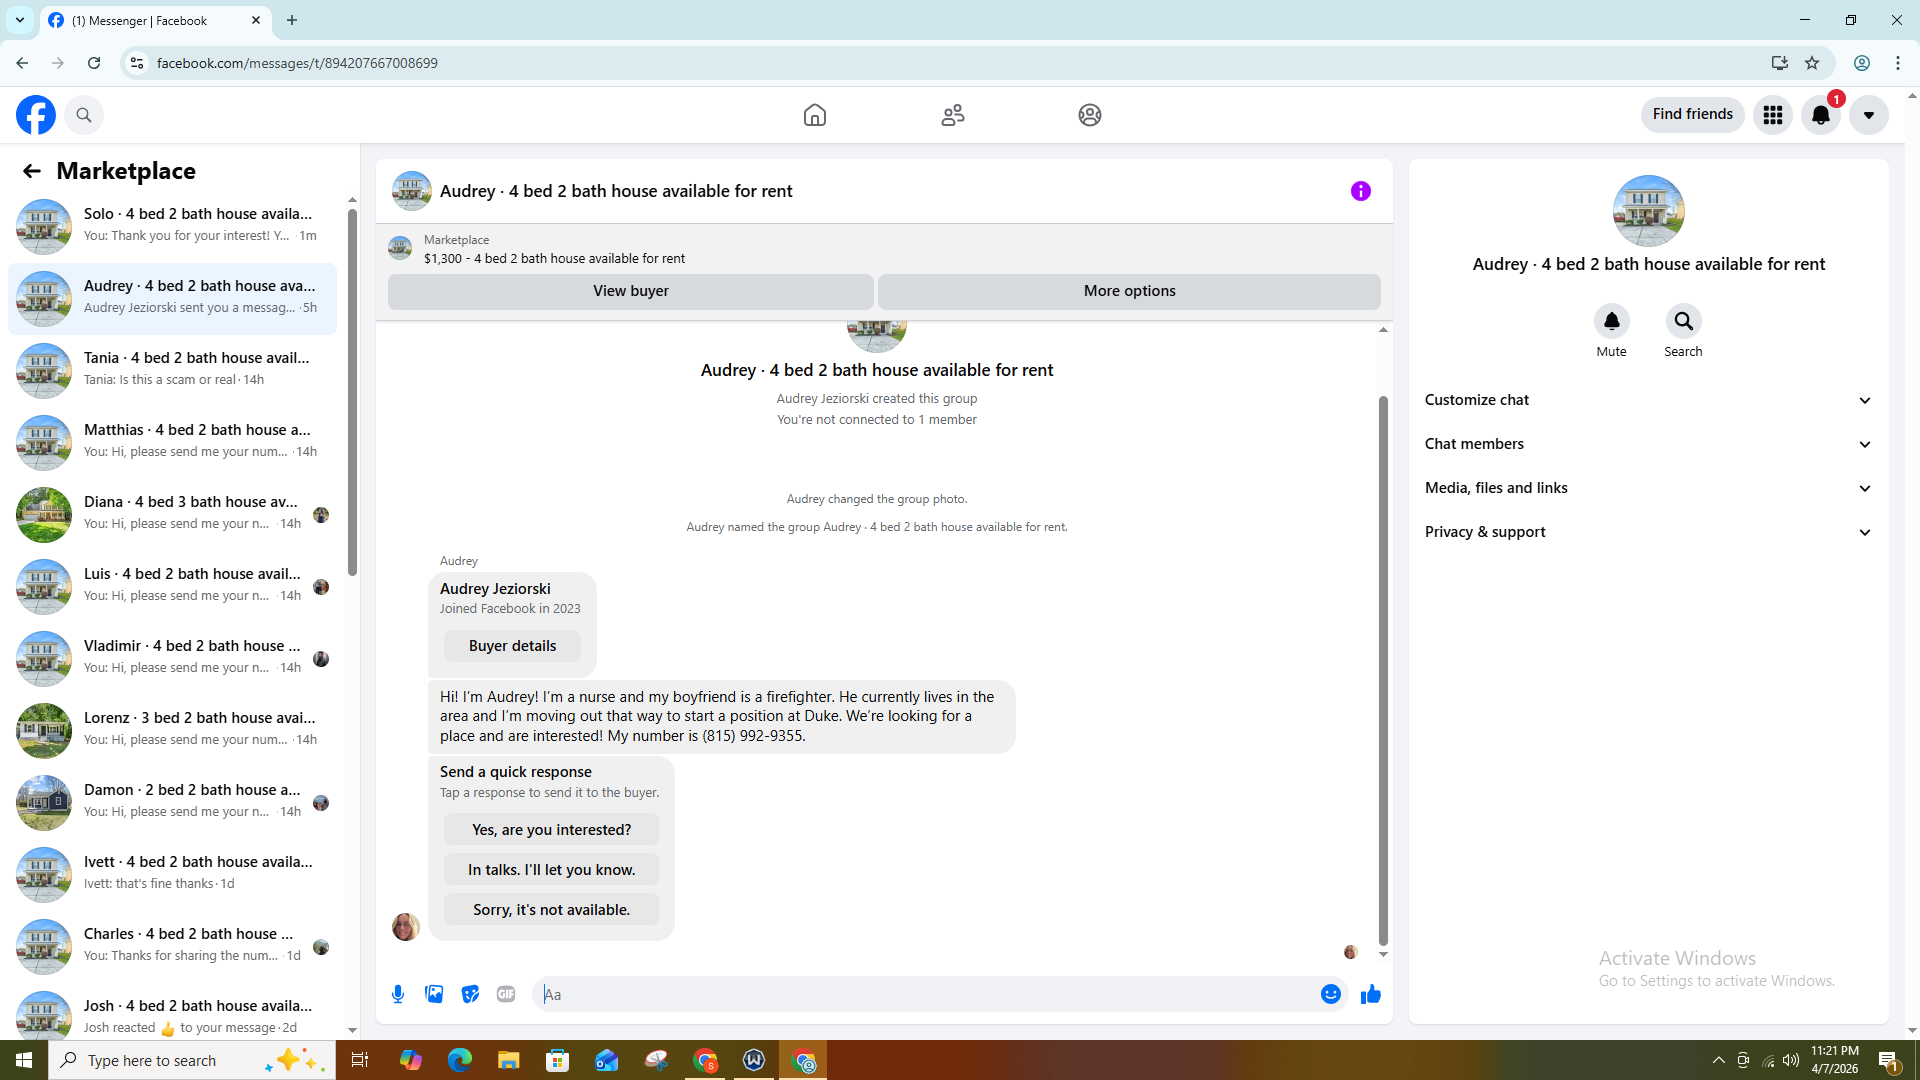1920x1080 pixels.
Task: Click the View buyer button
Action: pyautogui.click(x=630, y=291)
